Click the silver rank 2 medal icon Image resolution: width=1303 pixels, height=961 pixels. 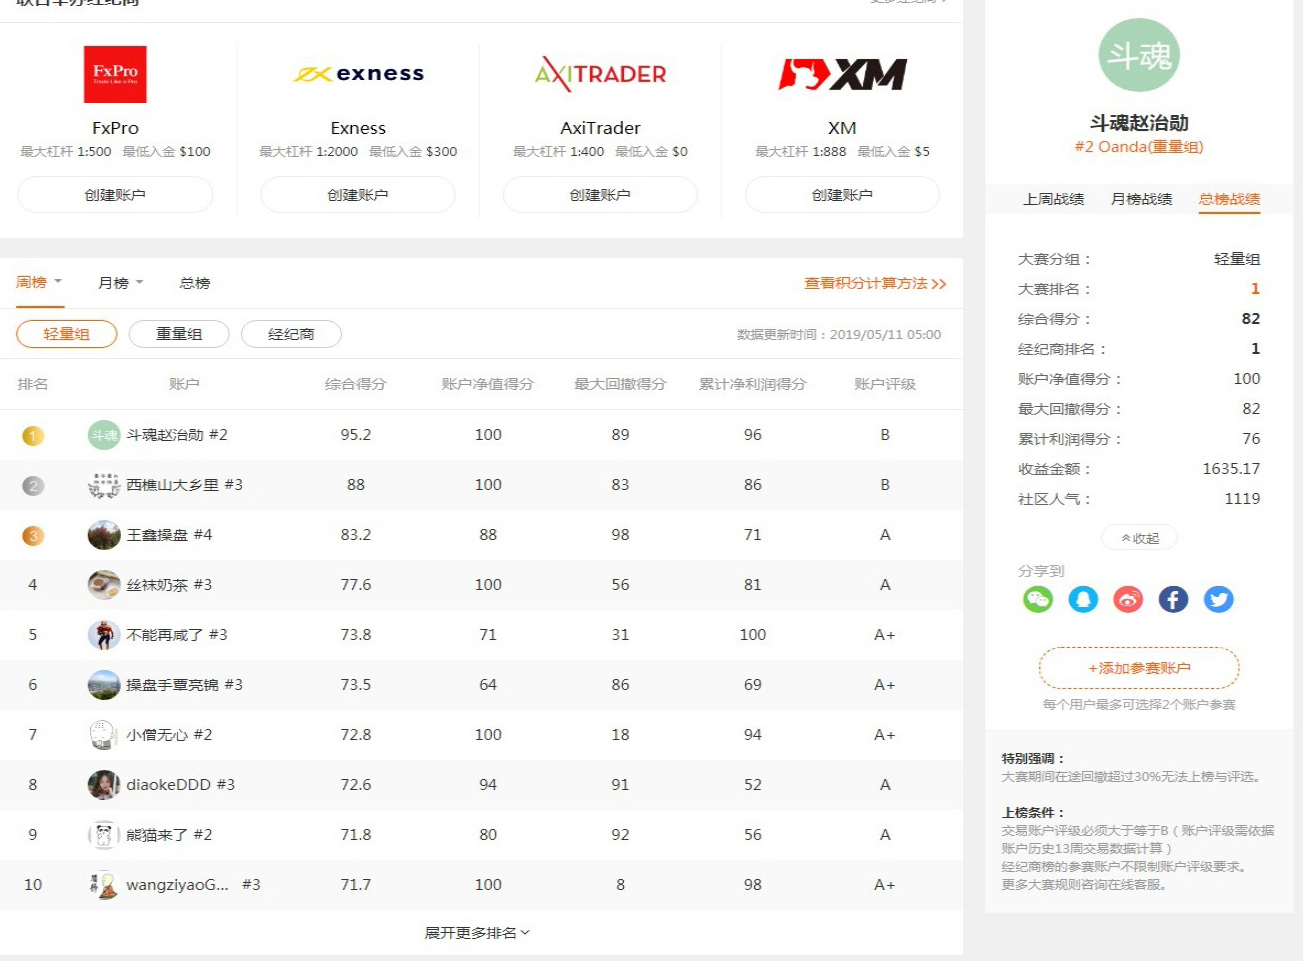tap(33, 485)
